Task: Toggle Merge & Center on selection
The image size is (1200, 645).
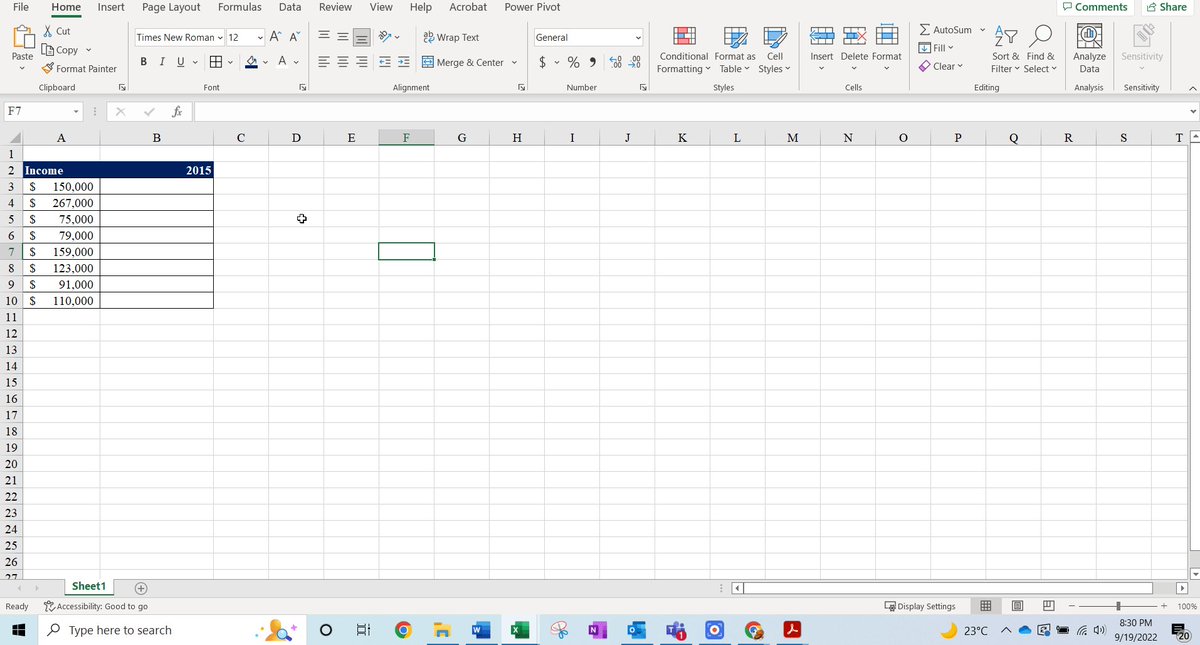Action: pos(462,61)
